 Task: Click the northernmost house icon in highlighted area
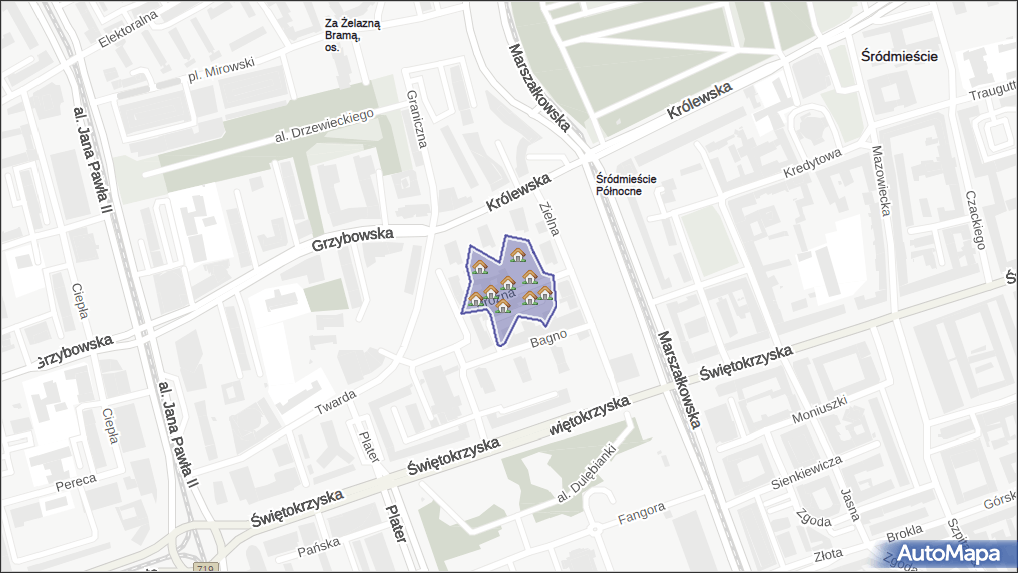[x=517, y=254]
